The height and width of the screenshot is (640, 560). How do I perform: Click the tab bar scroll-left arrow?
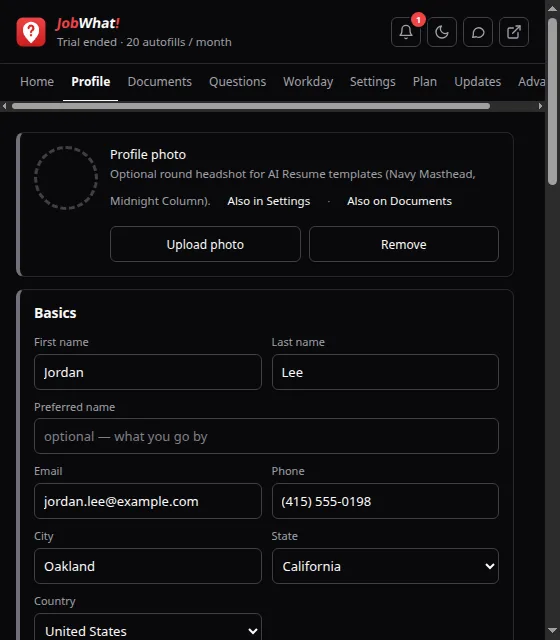click(4, 106)
